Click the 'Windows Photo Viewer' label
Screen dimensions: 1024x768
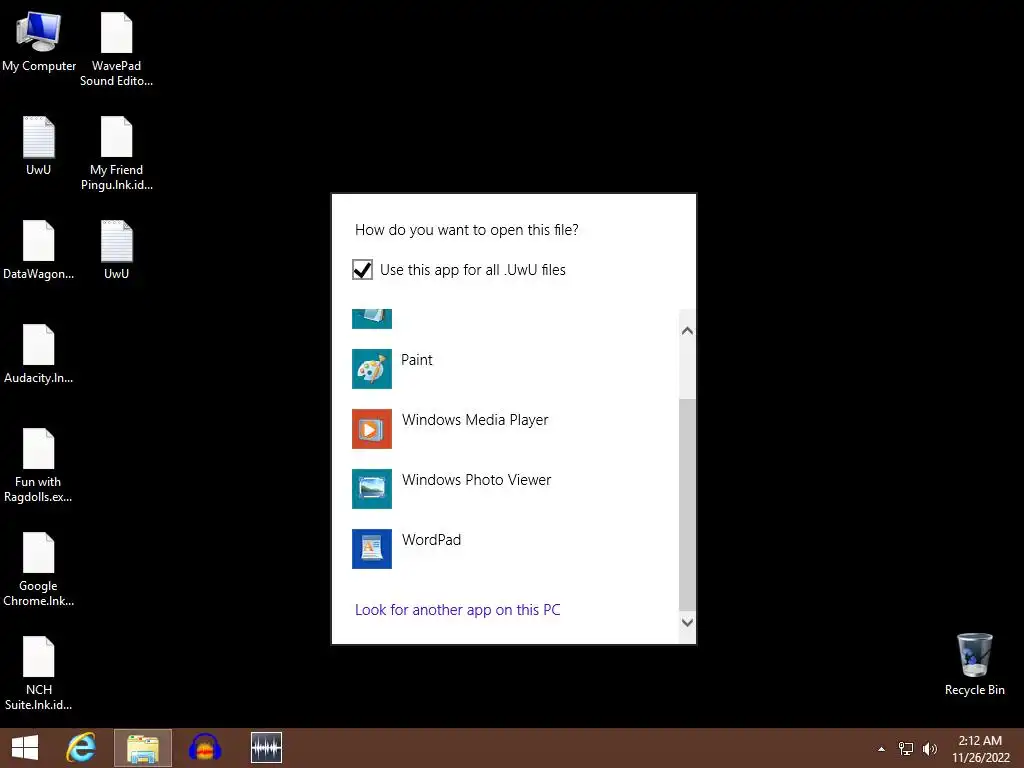pos(476,480)
